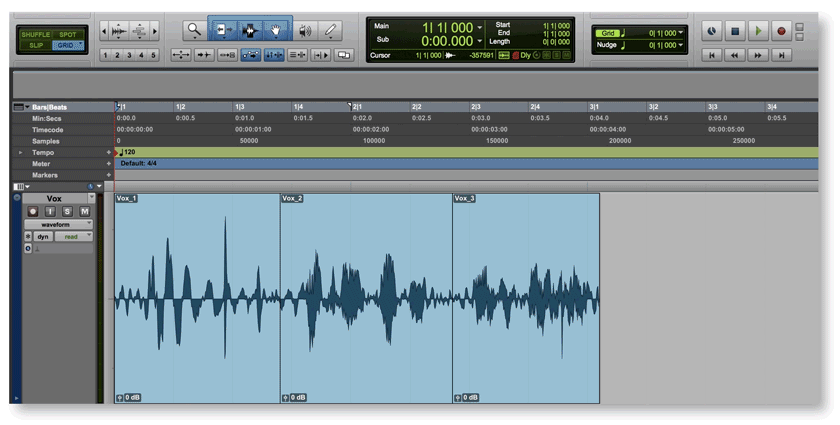
Task: Click the Vox_3 clip gain 0 dB badge
Action: click(466, 398)
